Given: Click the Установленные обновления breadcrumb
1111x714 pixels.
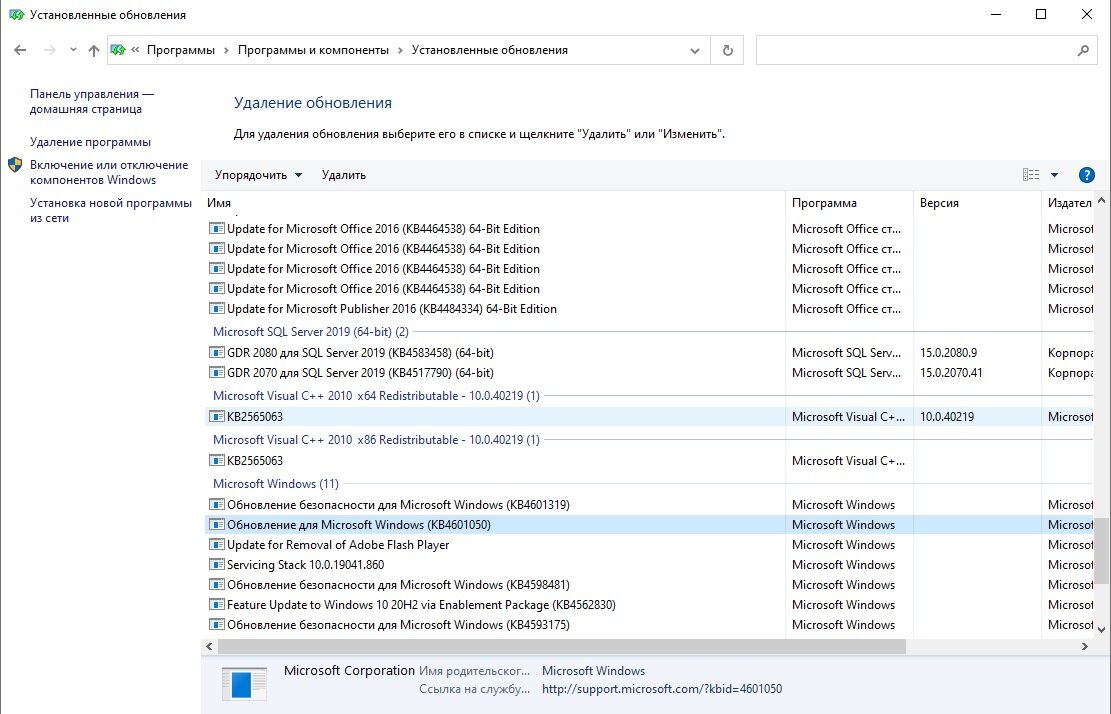Looking at the screenshot, I should coord(490,50).
